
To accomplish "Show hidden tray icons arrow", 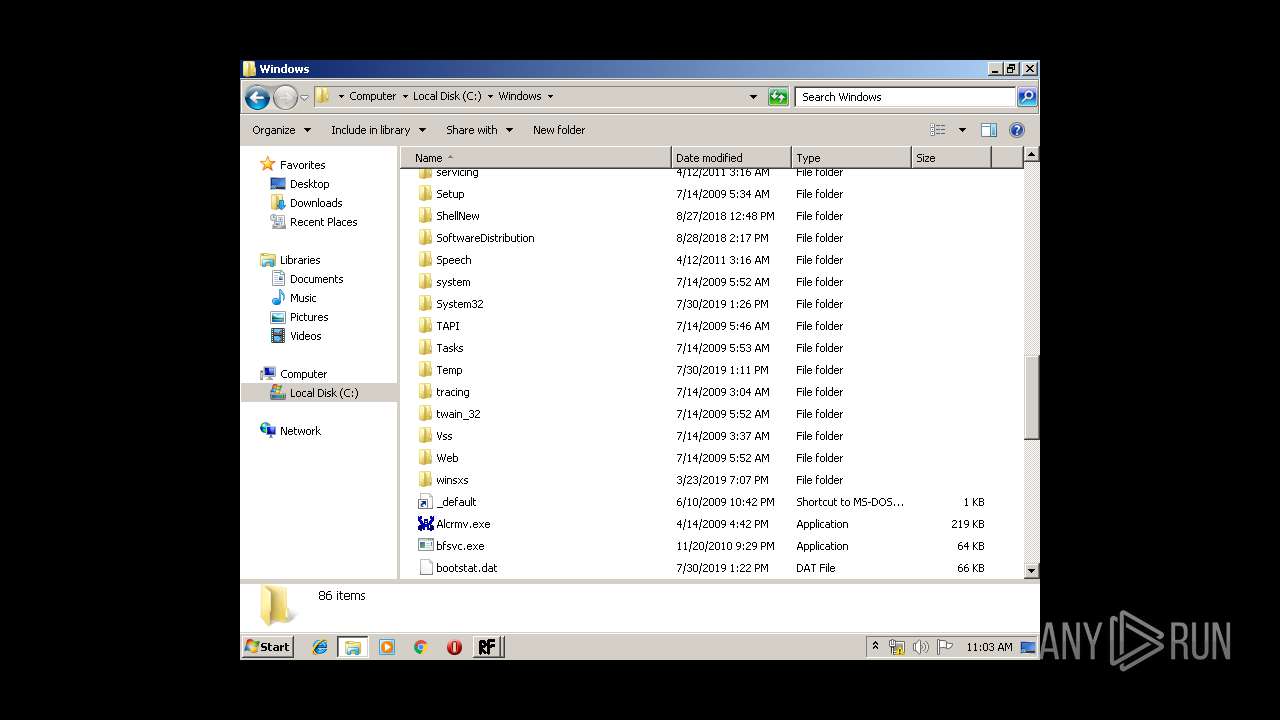I will coord(875,647).
